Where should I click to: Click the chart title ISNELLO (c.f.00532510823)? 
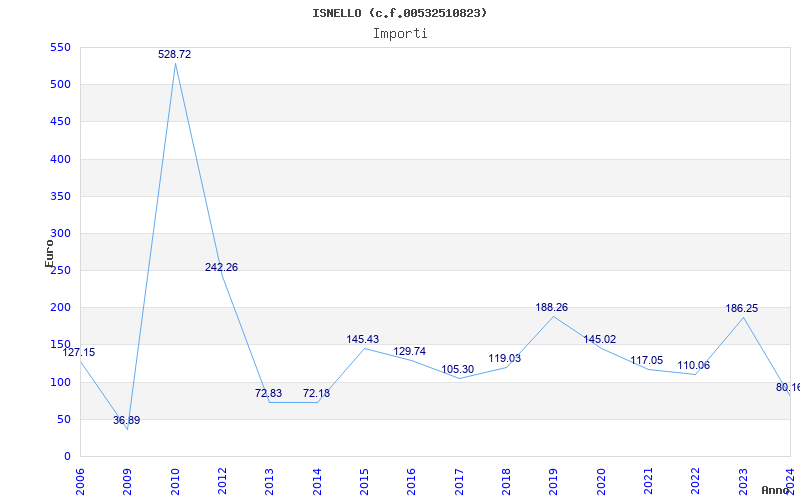[399, 13]
